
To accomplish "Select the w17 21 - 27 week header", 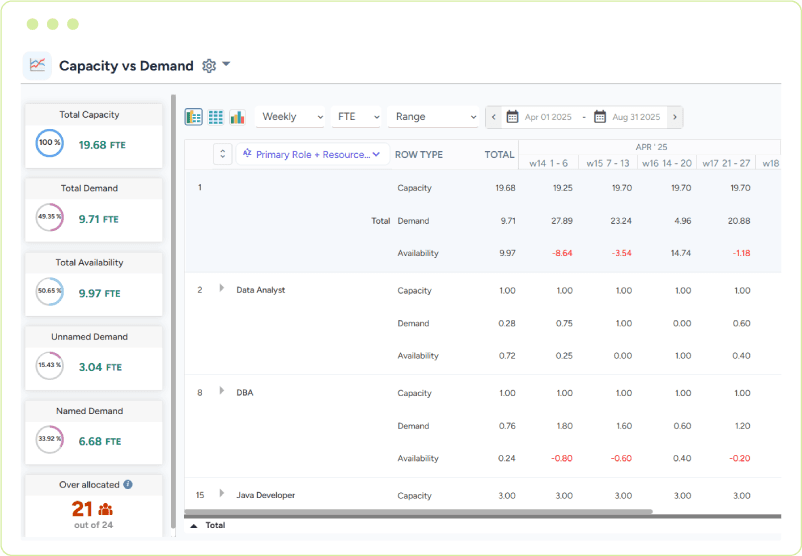I will (x=726, y=163).
